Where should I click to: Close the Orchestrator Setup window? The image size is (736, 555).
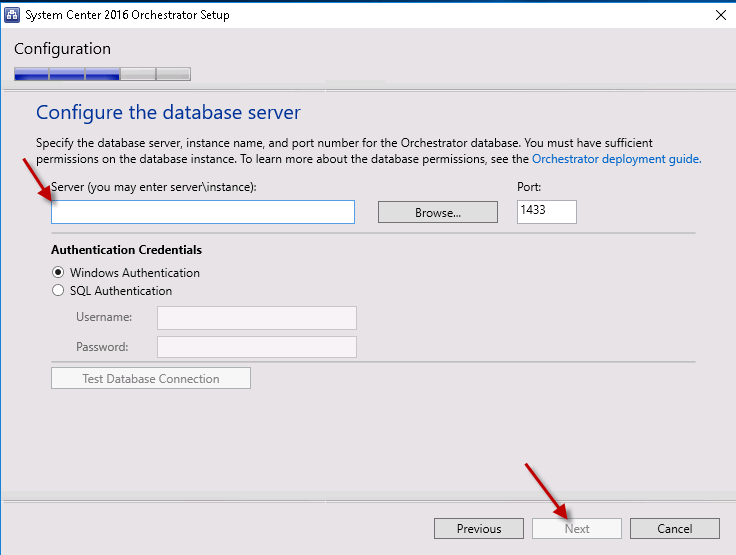click(720, 15)
